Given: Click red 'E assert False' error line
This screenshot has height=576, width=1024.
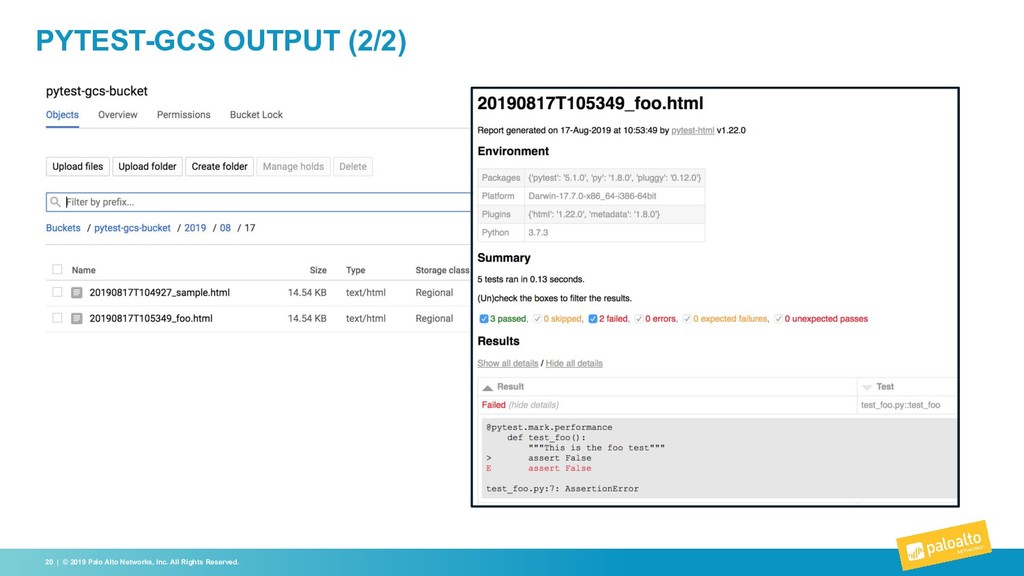Looking at the screenshot, I should (x=539, y=468).
